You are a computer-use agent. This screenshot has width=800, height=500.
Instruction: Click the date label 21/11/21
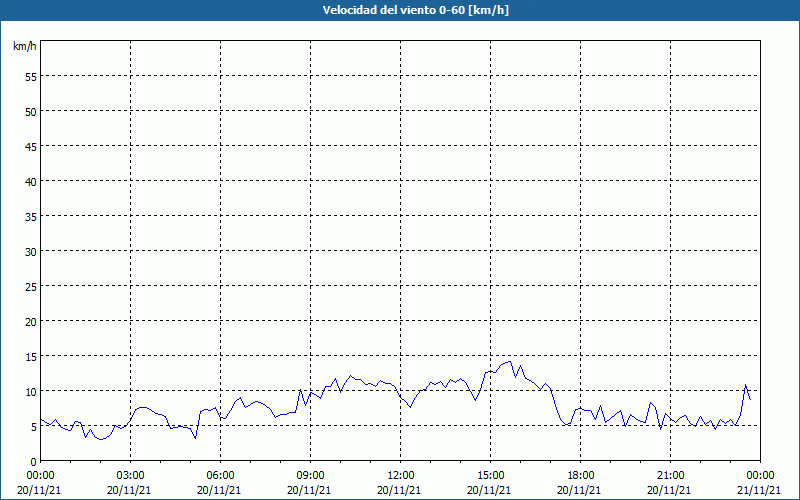point(760,490)
